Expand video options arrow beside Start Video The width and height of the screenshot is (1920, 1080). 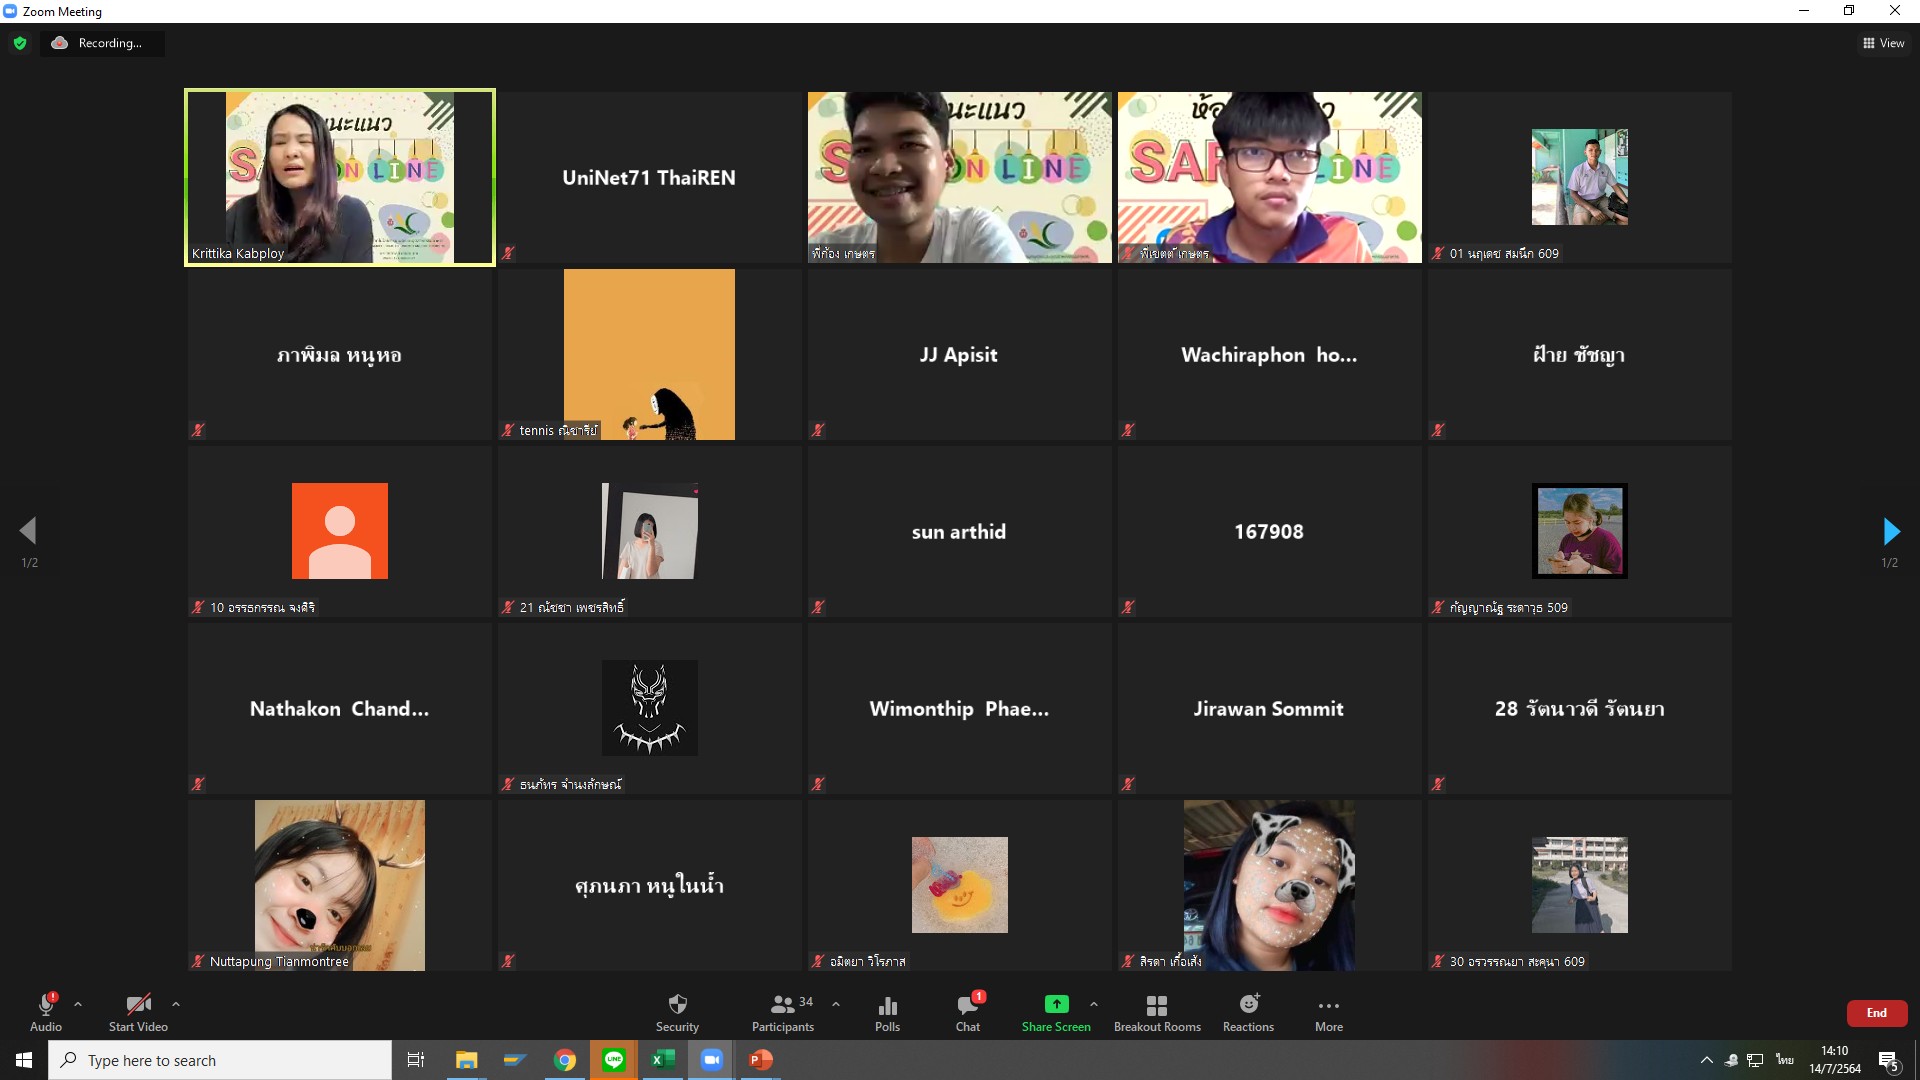tap(176, 1004)
